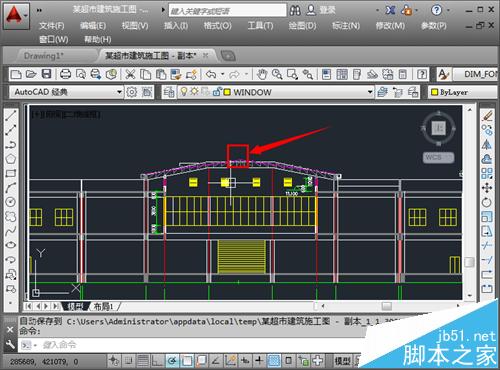The width and height of the screenshot is (500, 370).
Task: Click the Plot Preview icon
Action: 81,74
